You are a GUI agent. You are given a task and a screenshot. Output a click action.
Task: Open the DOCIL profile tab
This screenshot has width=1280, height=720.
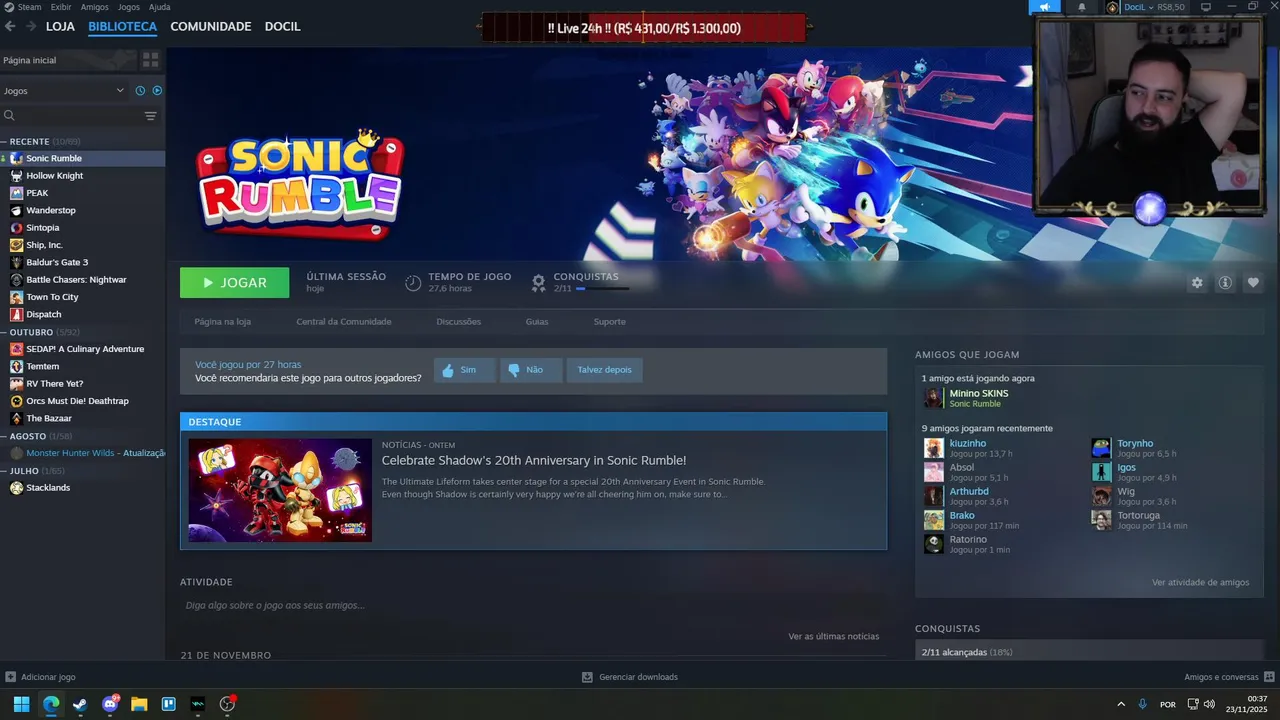[282, 26]
